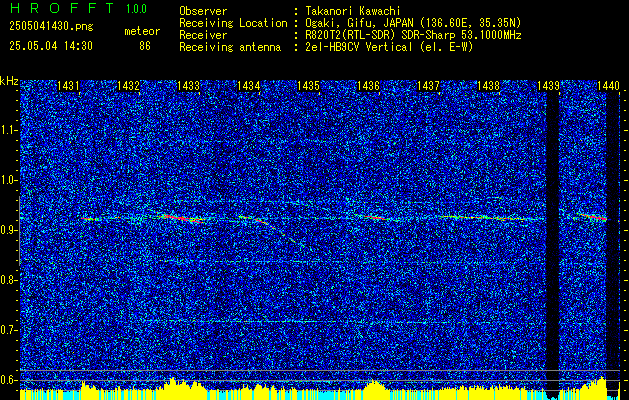Click frequency label 0.6 kHz
Viewport: 629px width, 400px height.
[x=7, y=380]
